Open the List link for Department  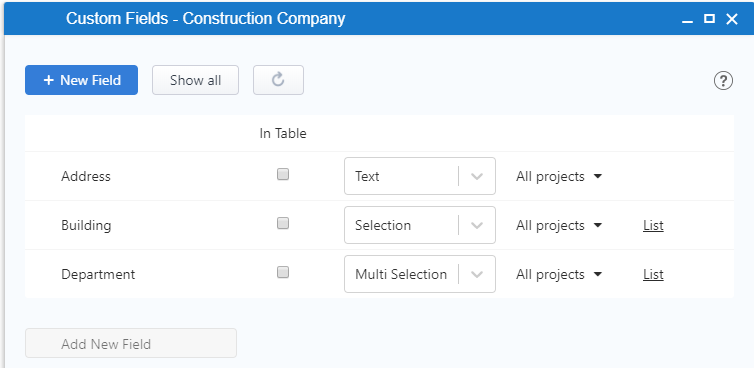click(x=653, y=275)
